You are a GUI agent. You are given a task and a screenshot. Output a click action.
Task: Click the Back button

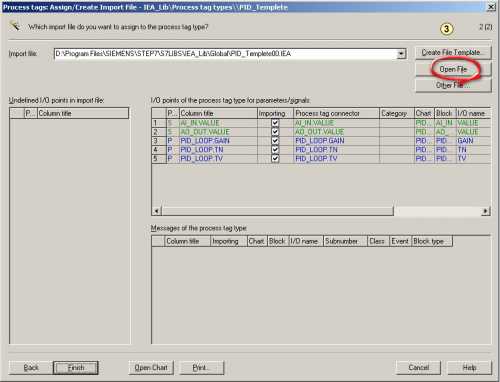tap(31, 368)
